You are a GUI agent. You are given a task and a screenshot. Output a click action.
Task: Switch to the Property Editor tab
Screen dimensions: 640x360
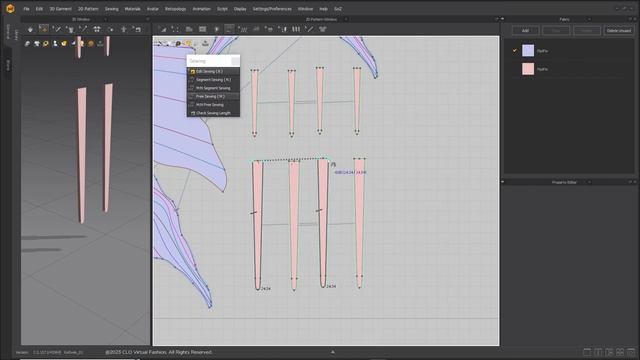(564, 182)
